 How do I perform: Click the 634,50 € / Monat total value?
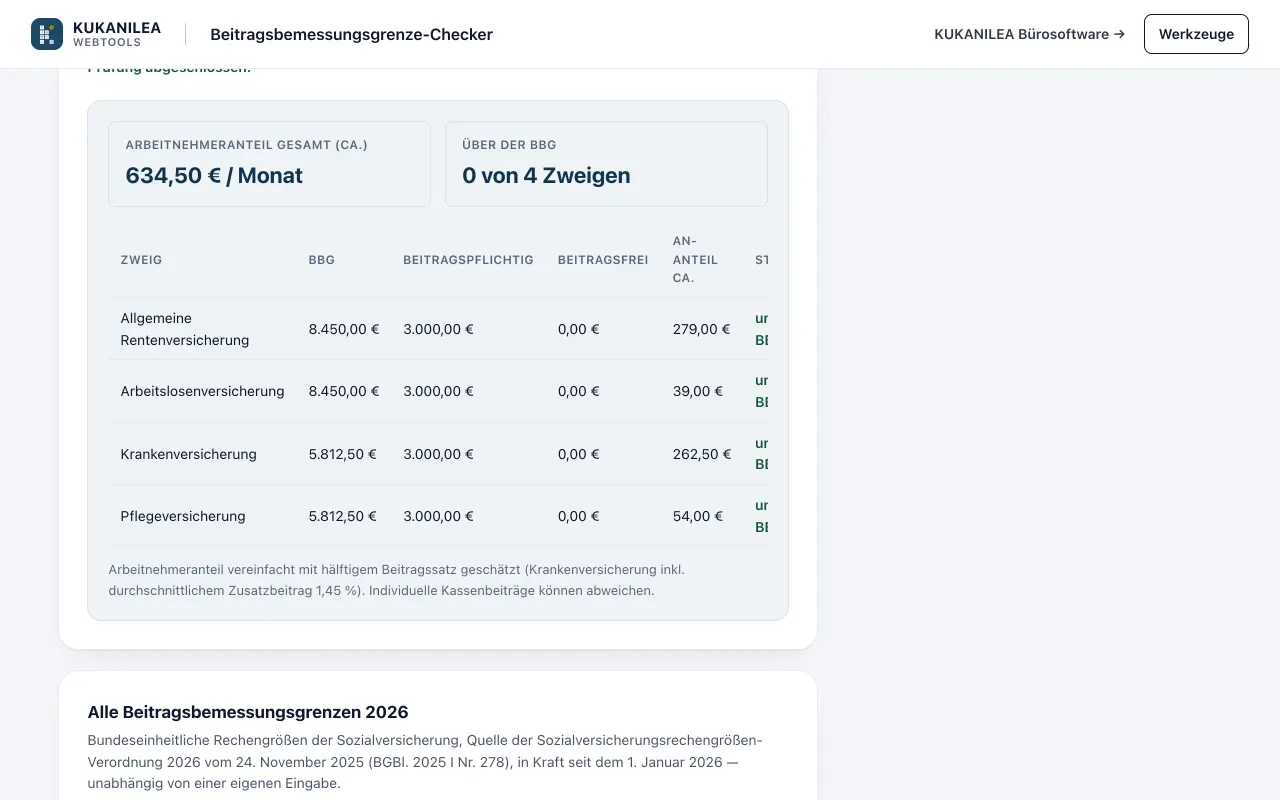[214, 175]
